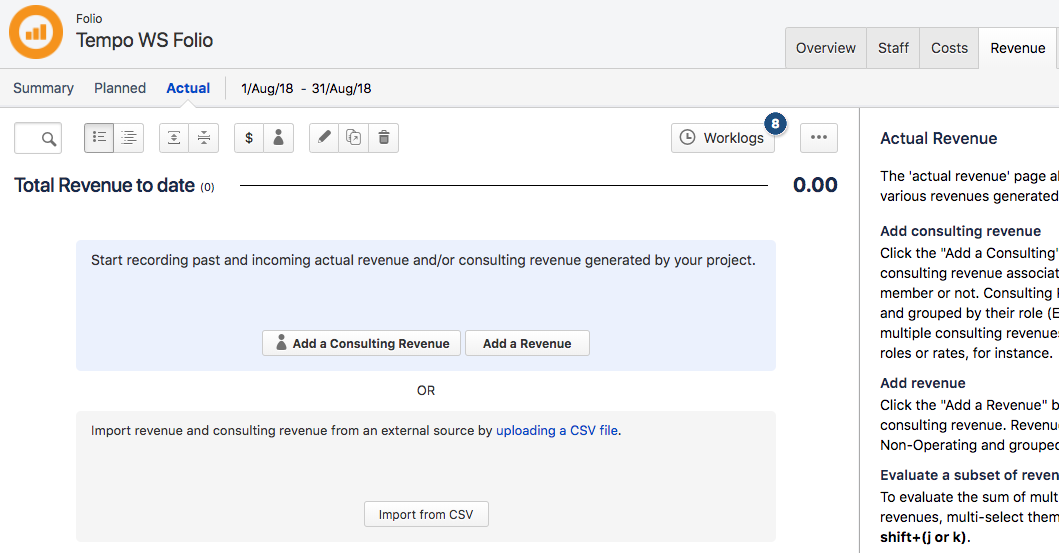Open the three-dots more options menu

pos(819,138)
